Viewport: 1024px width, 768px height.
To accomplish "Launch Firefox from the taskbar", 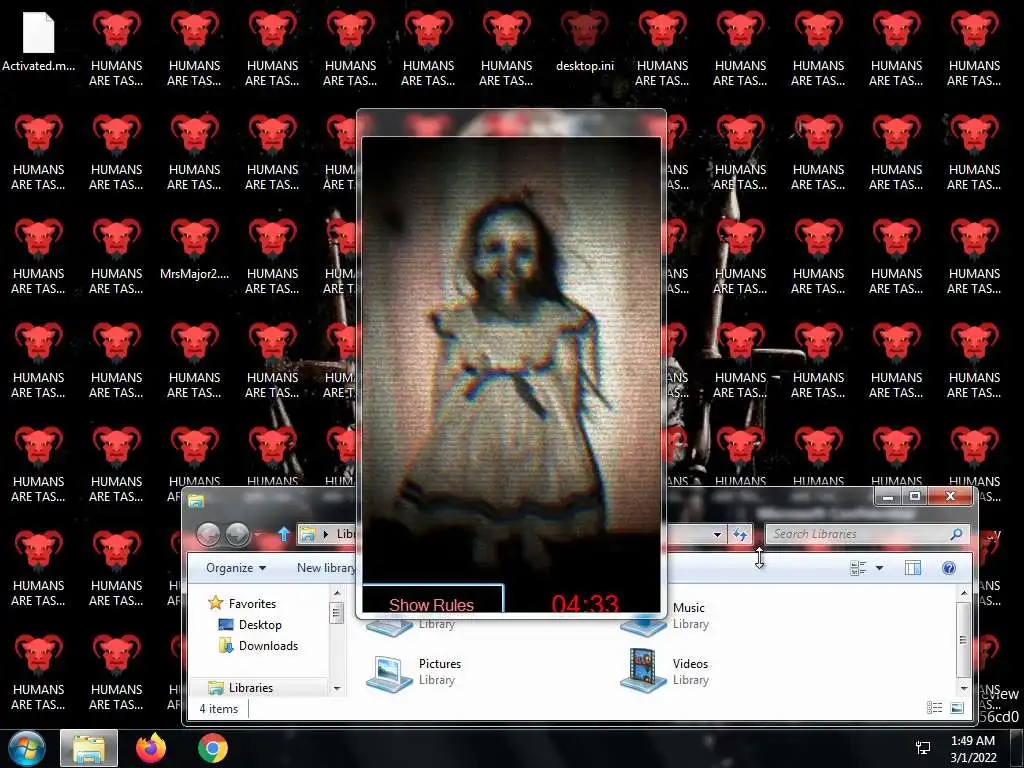I will (151, 748).
